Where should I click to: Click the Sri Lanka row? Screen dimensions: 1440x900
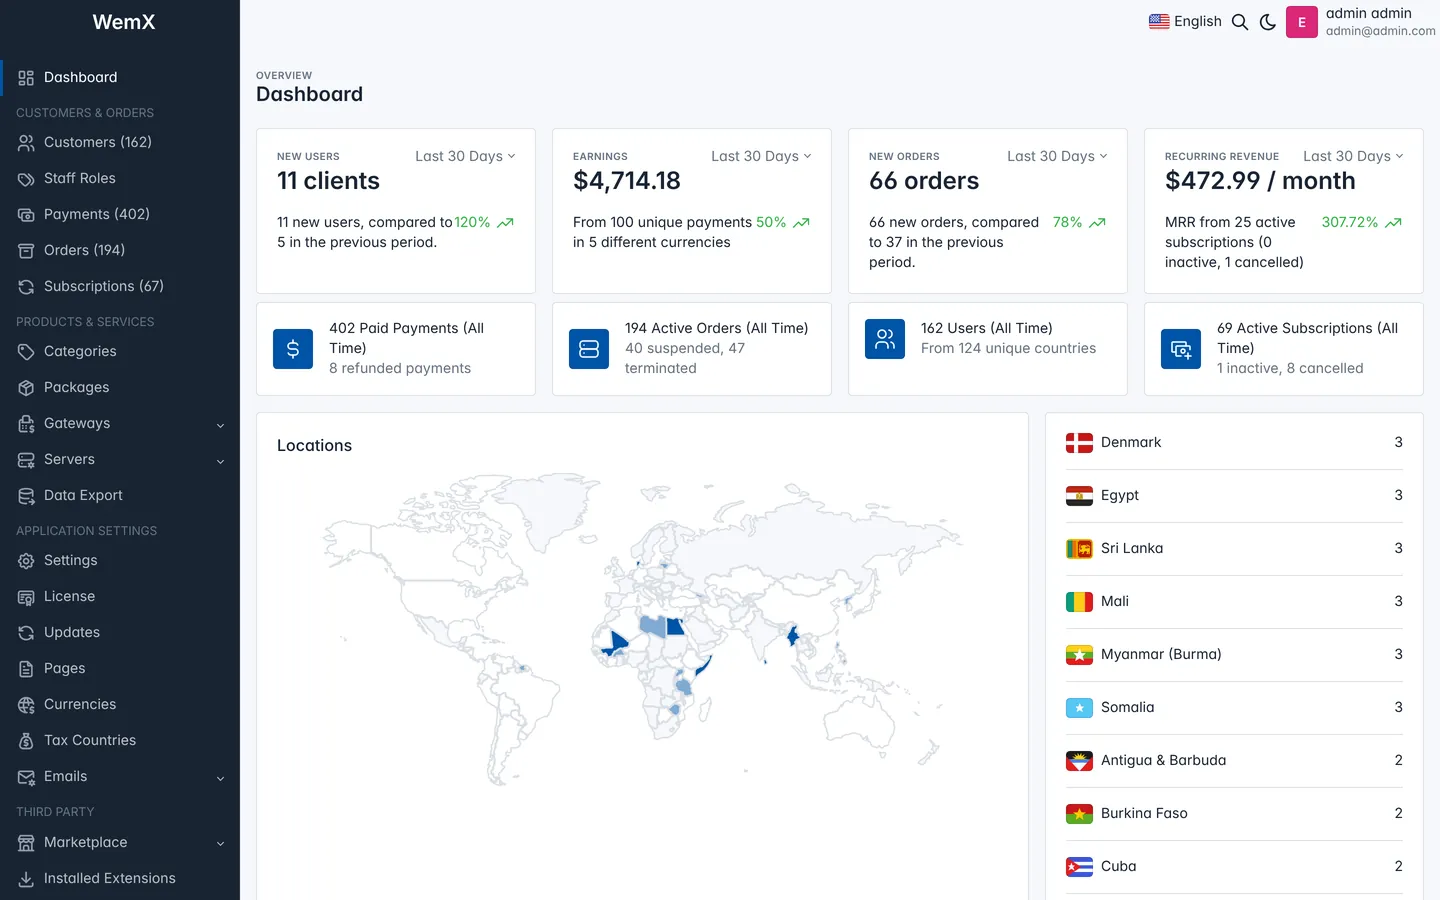[1234, 549]
